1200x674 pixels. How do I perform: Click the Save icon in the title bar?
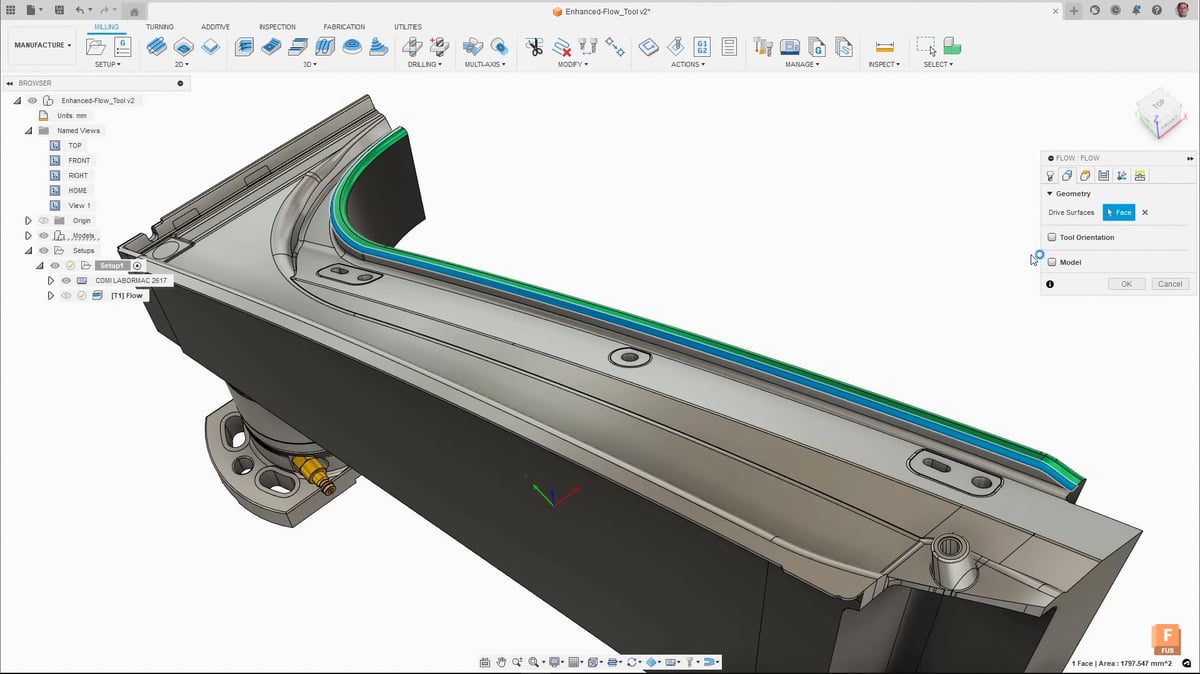(x=57, y=10)
